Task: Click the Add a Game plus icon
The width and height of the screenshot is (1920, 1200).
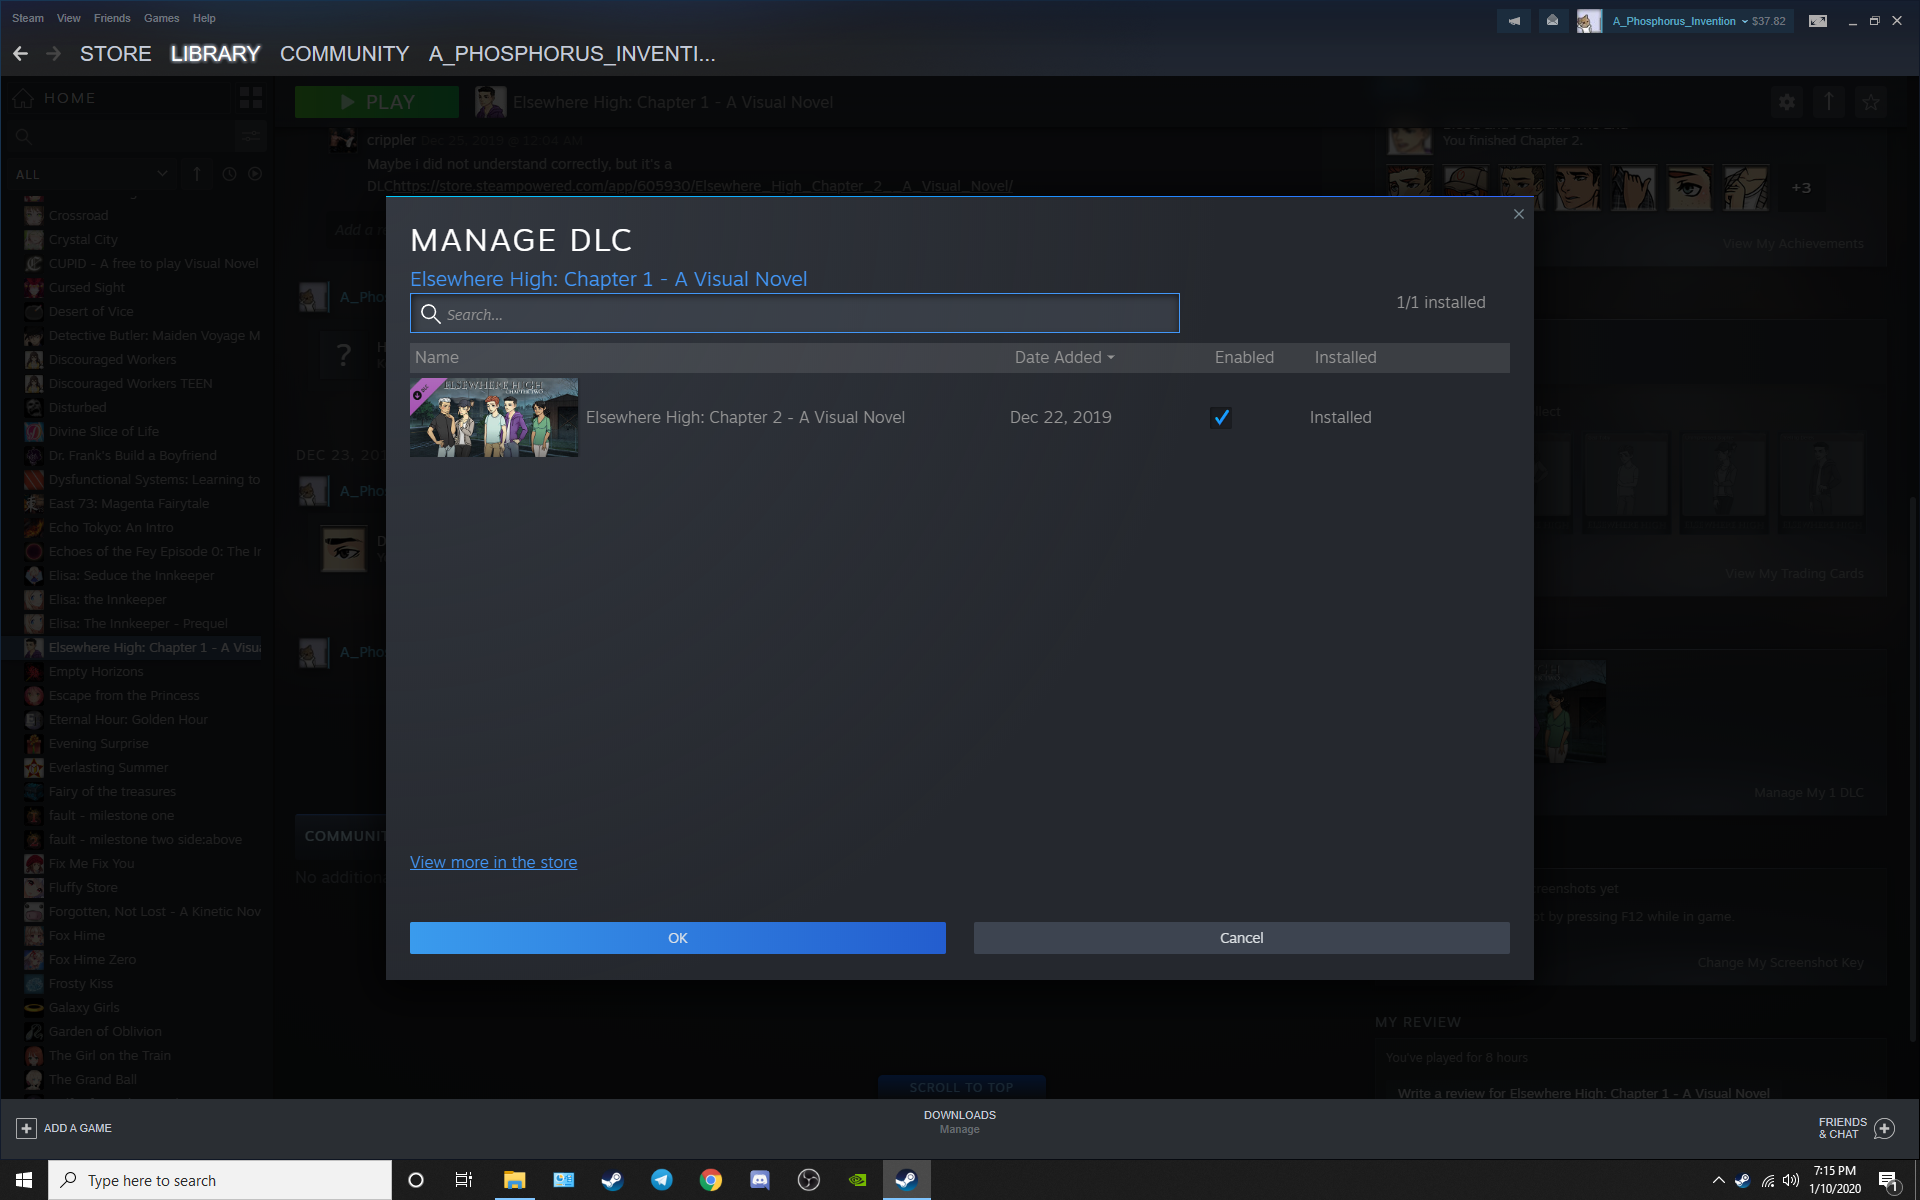Action: pos(26,1128)
